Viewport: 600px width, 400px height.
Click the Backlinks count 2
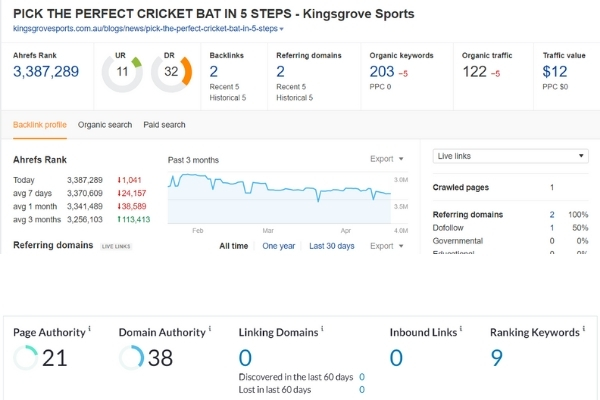click(x=214, y=72)
